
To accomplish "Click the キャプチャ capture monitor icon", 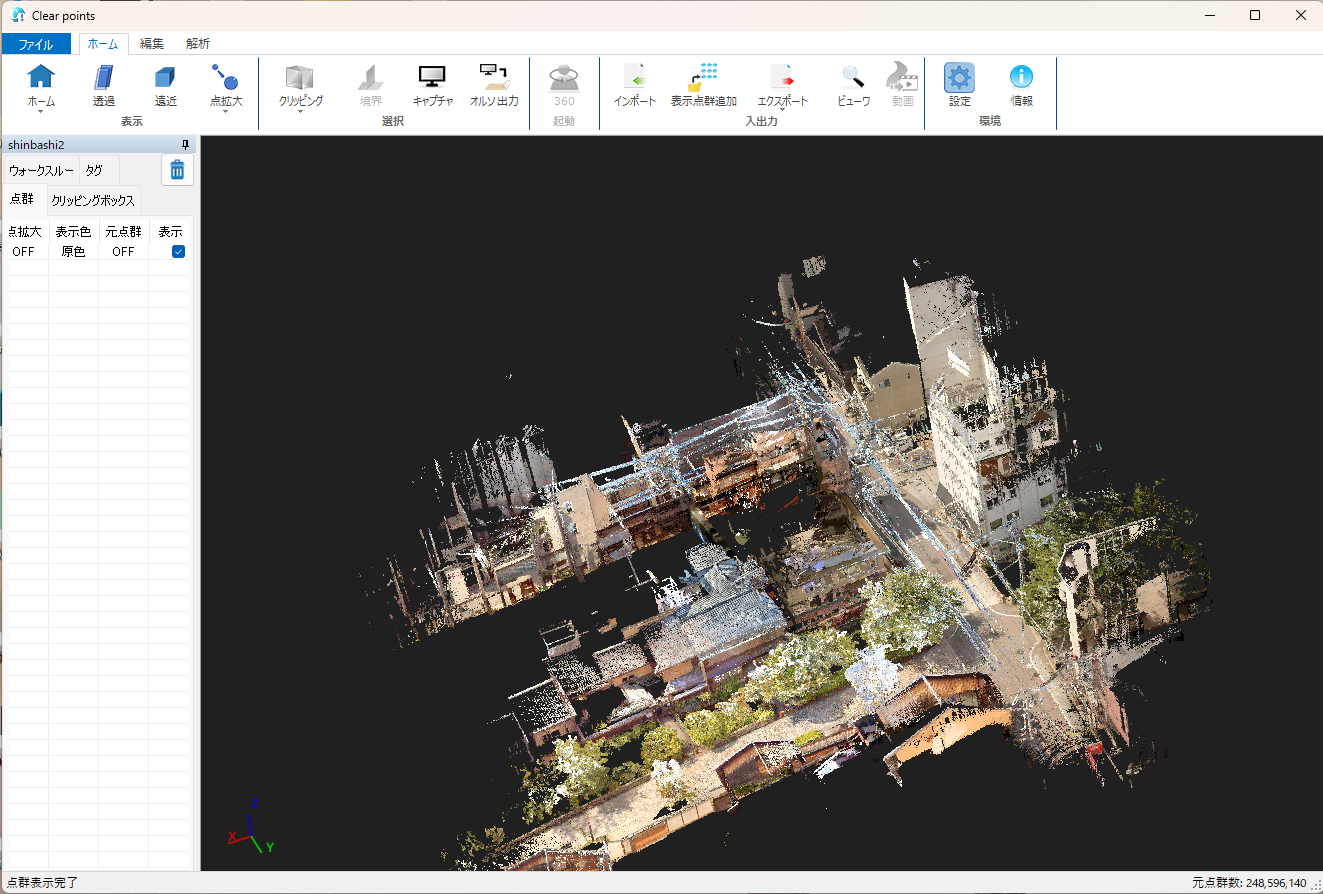I will pyautogui.click(x=432, y=78).
